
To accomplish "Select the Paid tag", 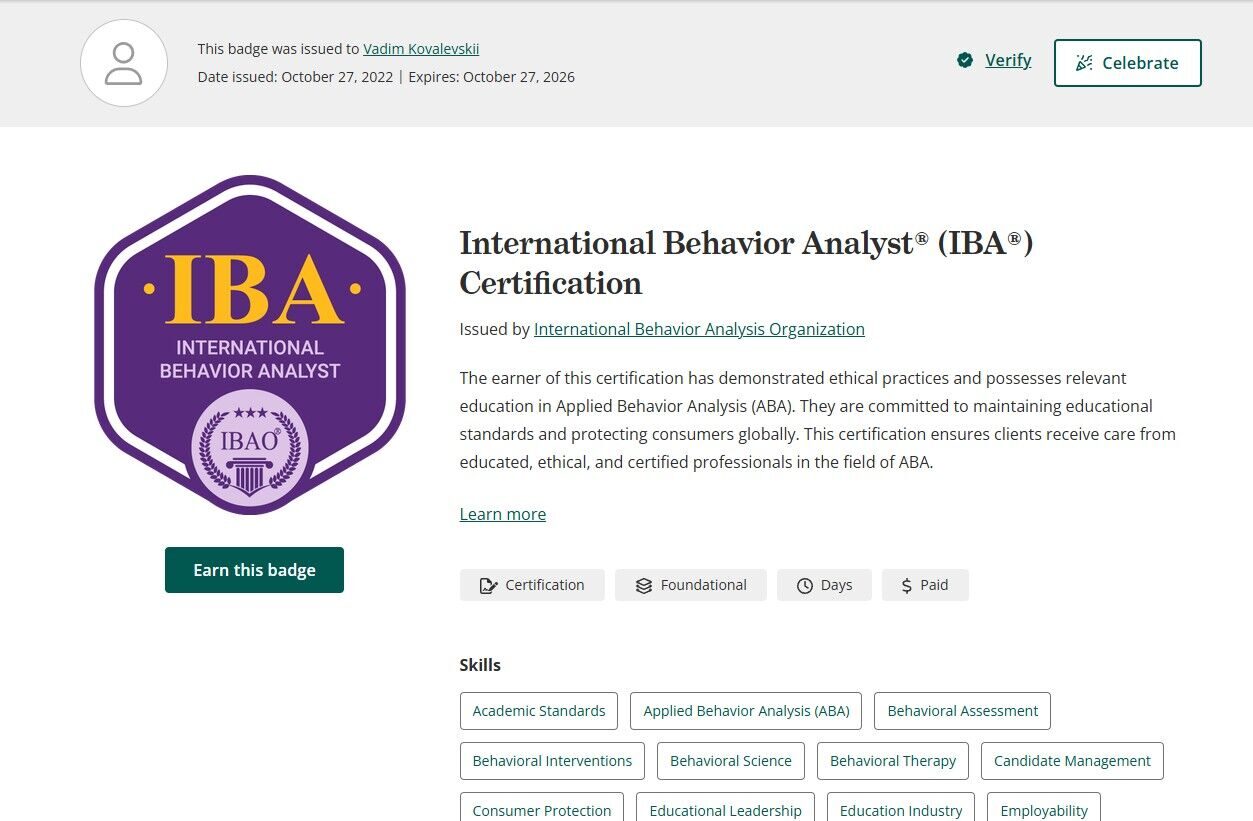I will click(925, 585).
